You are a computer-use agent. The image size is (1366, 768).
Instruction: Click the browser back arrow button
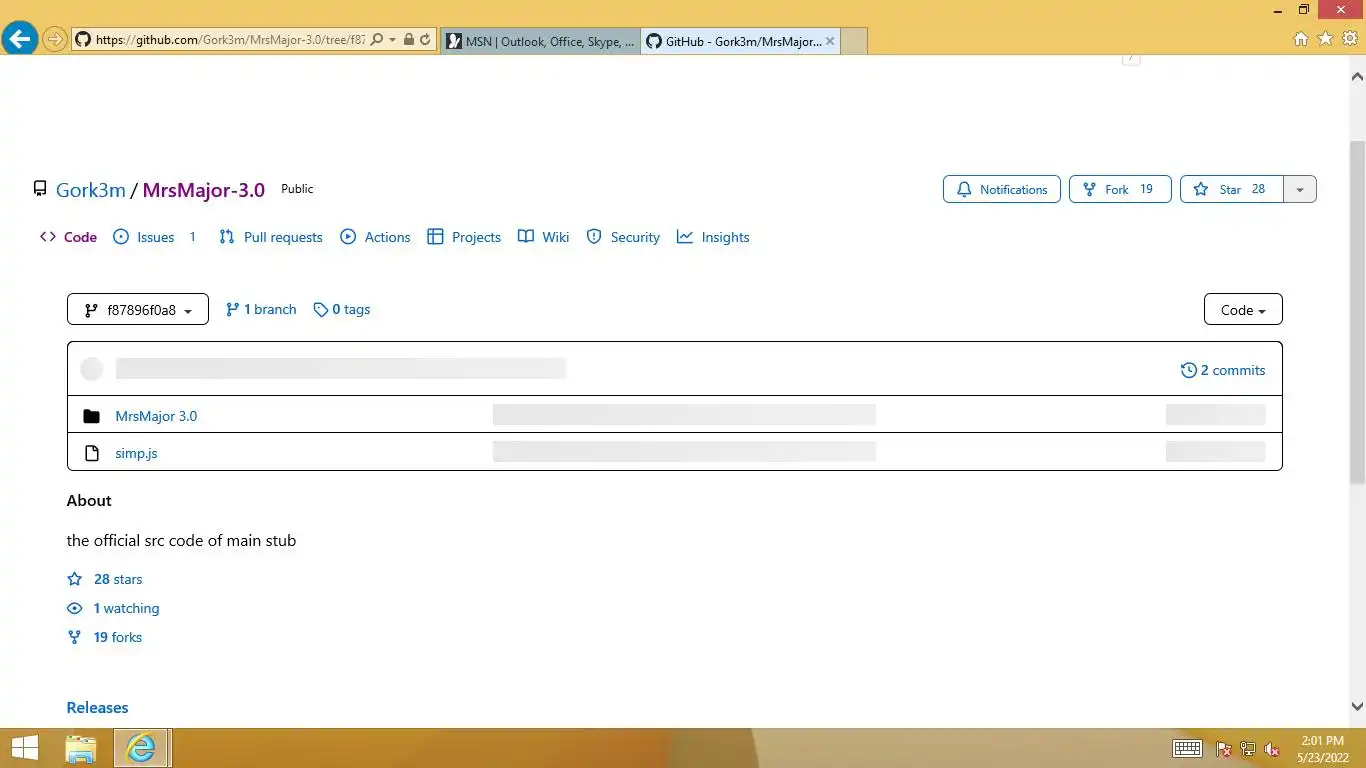pos(19,39)
